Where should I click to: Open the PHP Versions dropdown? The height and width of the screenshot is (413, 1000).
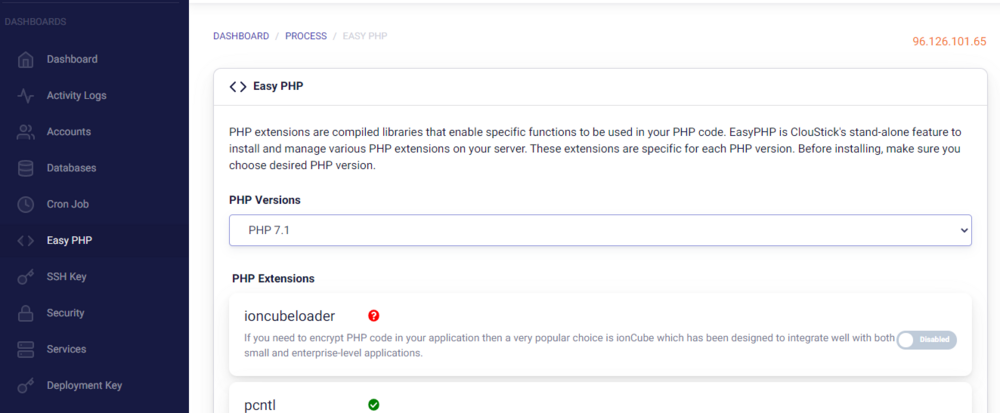coord(600,230)
